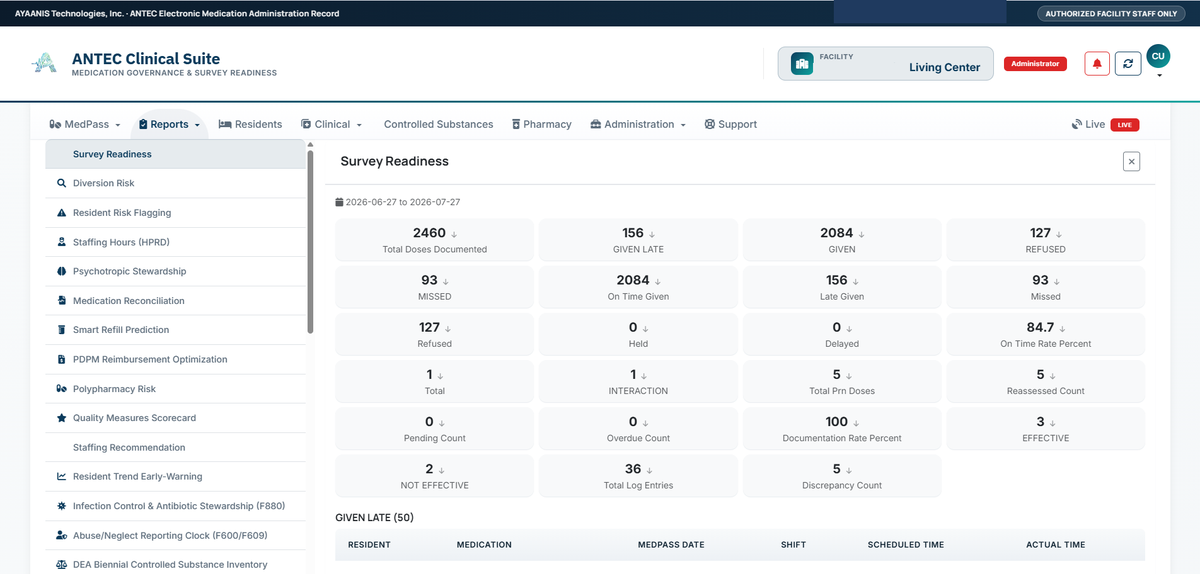Click the red Administrator badge
The image size is (1200, 574).
1035,63
